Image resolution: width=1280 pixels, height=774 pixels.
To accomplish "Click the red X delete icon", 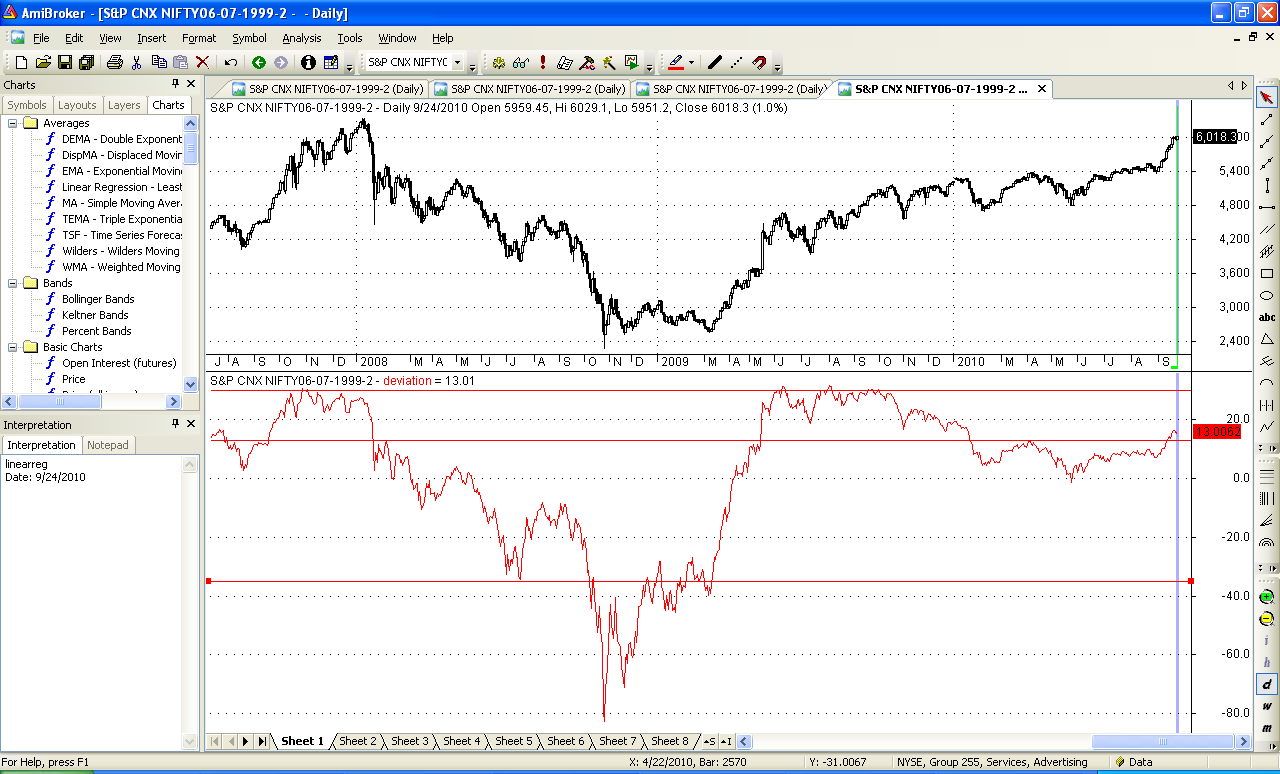I will coord(203,62).
